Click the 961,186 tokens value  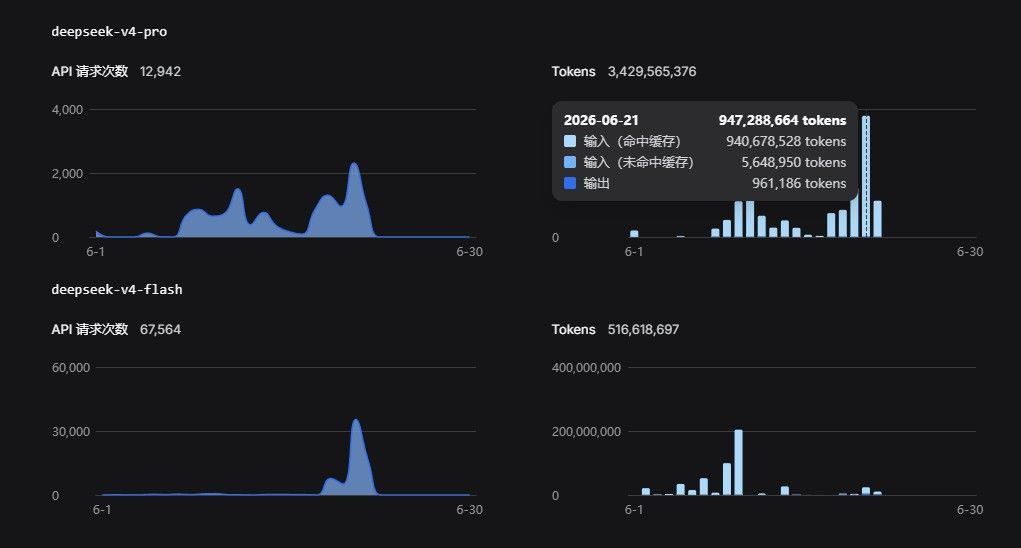(799, 183)
